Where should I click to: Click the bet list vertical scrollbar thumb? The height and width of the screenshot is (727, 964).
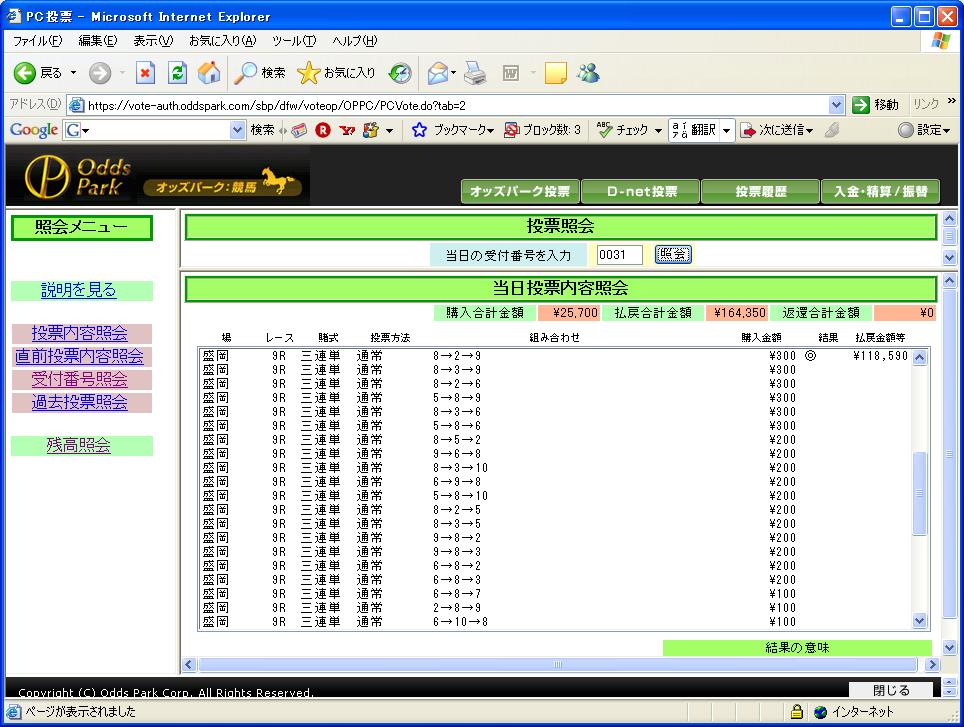pos(920,493)
